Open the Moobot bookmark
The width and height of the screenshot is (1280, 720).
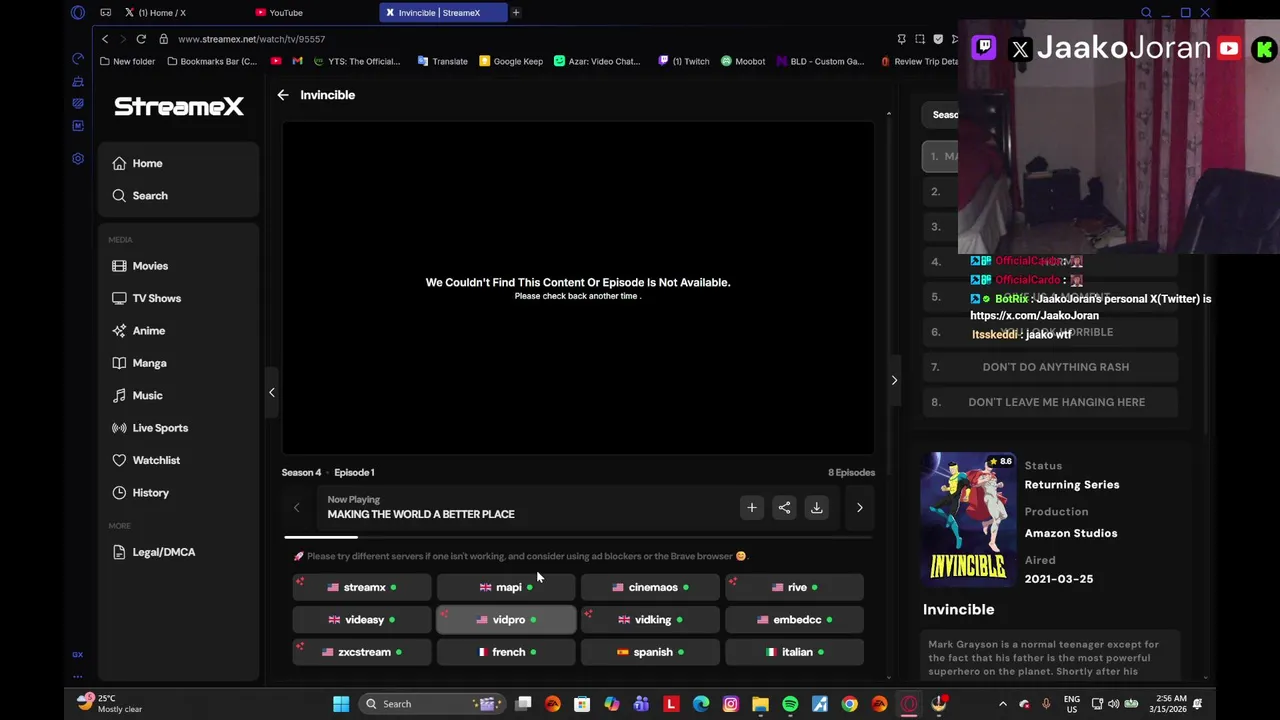tap(743, 61)
